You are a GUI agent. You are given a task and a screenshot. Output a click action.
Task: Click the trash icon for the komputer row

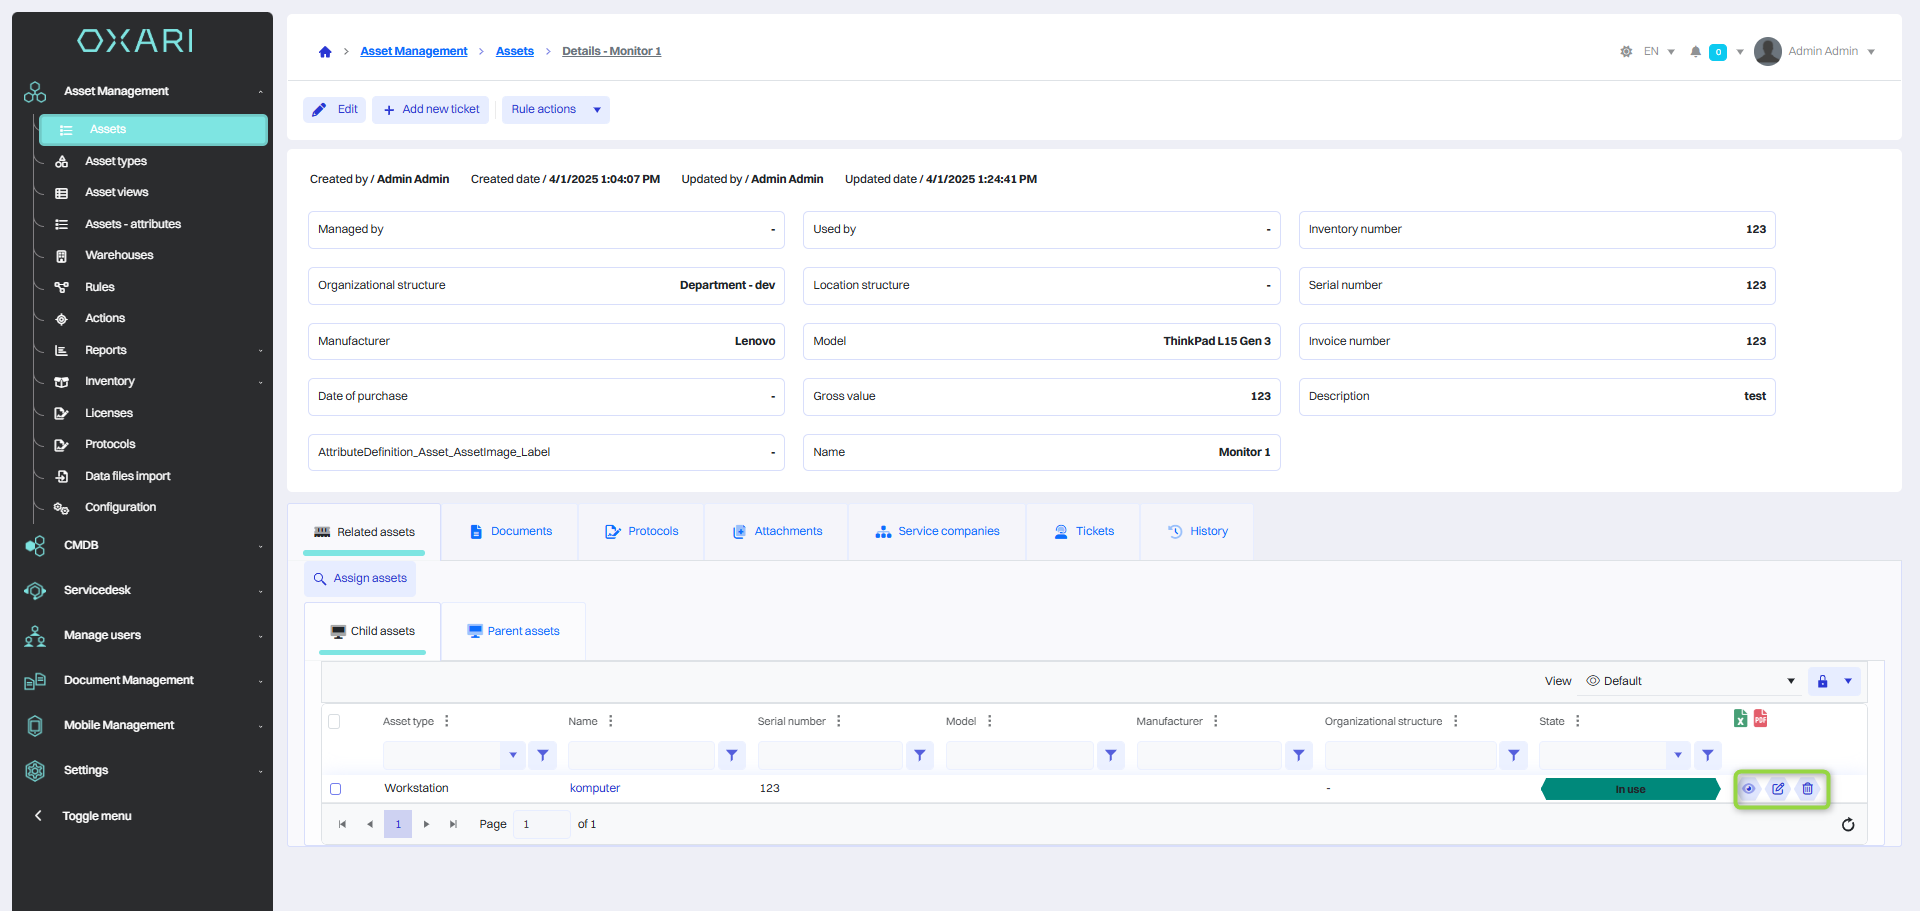[x=1807, y=789]
